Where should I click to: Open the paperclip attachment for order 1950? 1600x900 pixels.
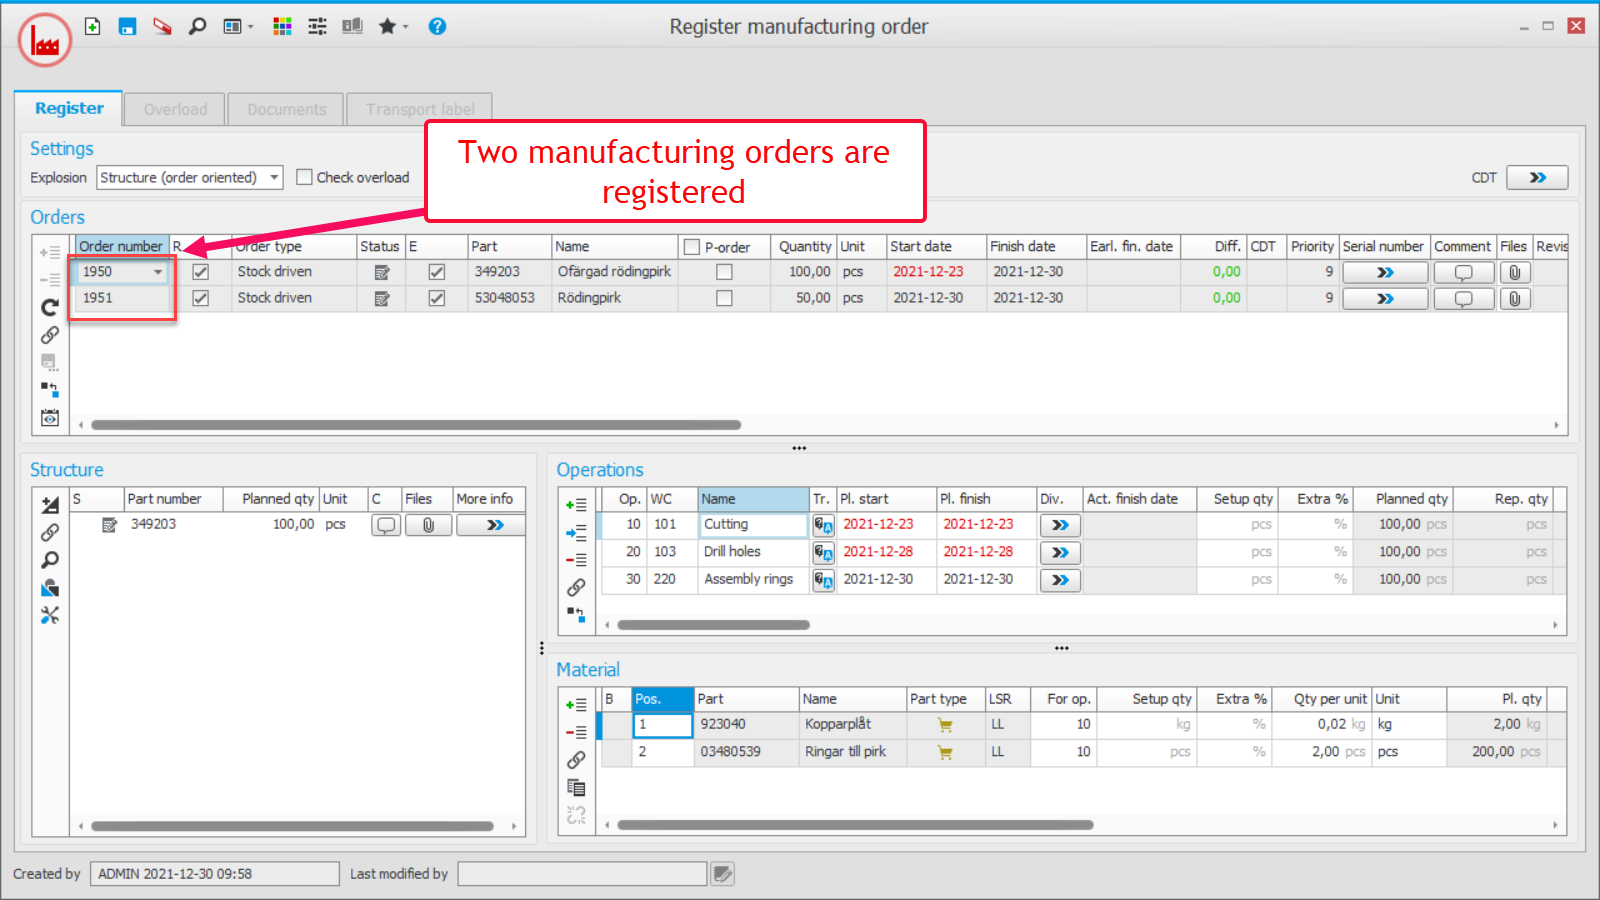click(1514, 271)
